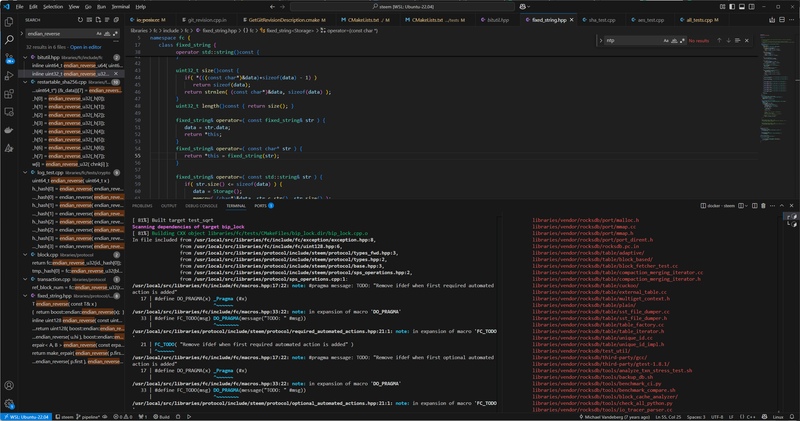Open editor More Actions menu
This screenshot has height=421, width=800.
(x=791, y=20)
